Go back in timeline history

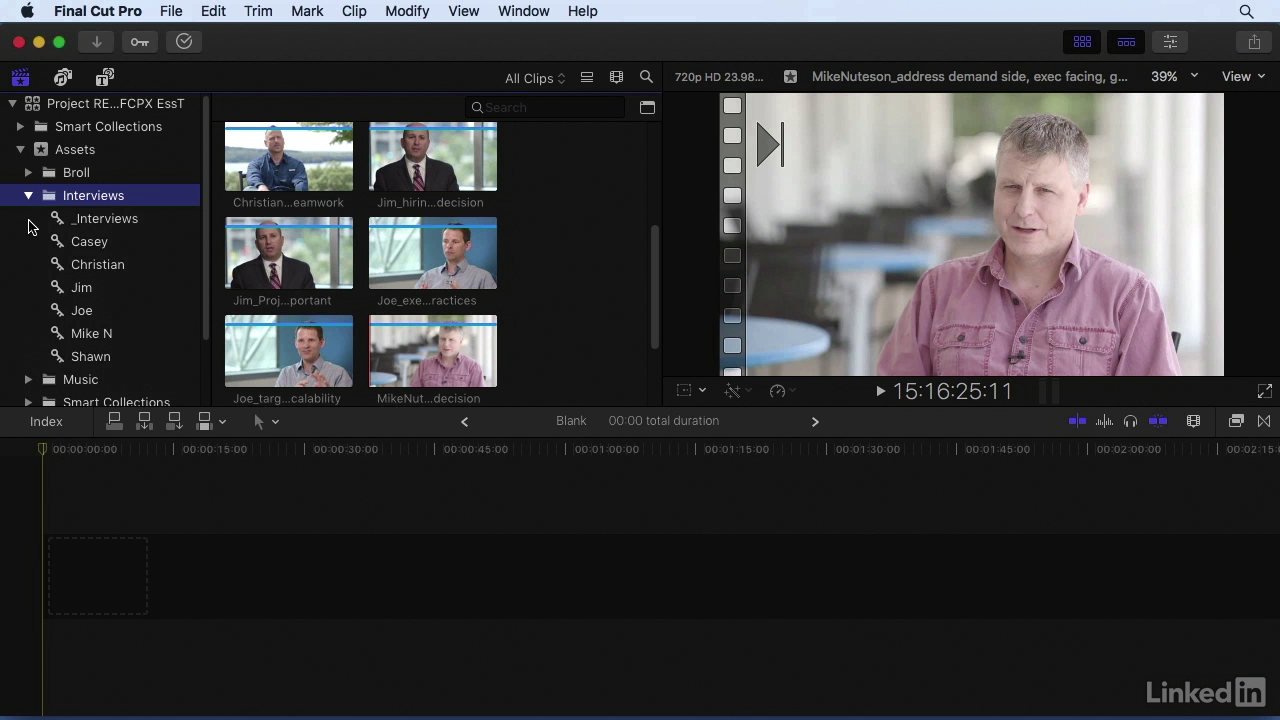click(x=464, y=421)
